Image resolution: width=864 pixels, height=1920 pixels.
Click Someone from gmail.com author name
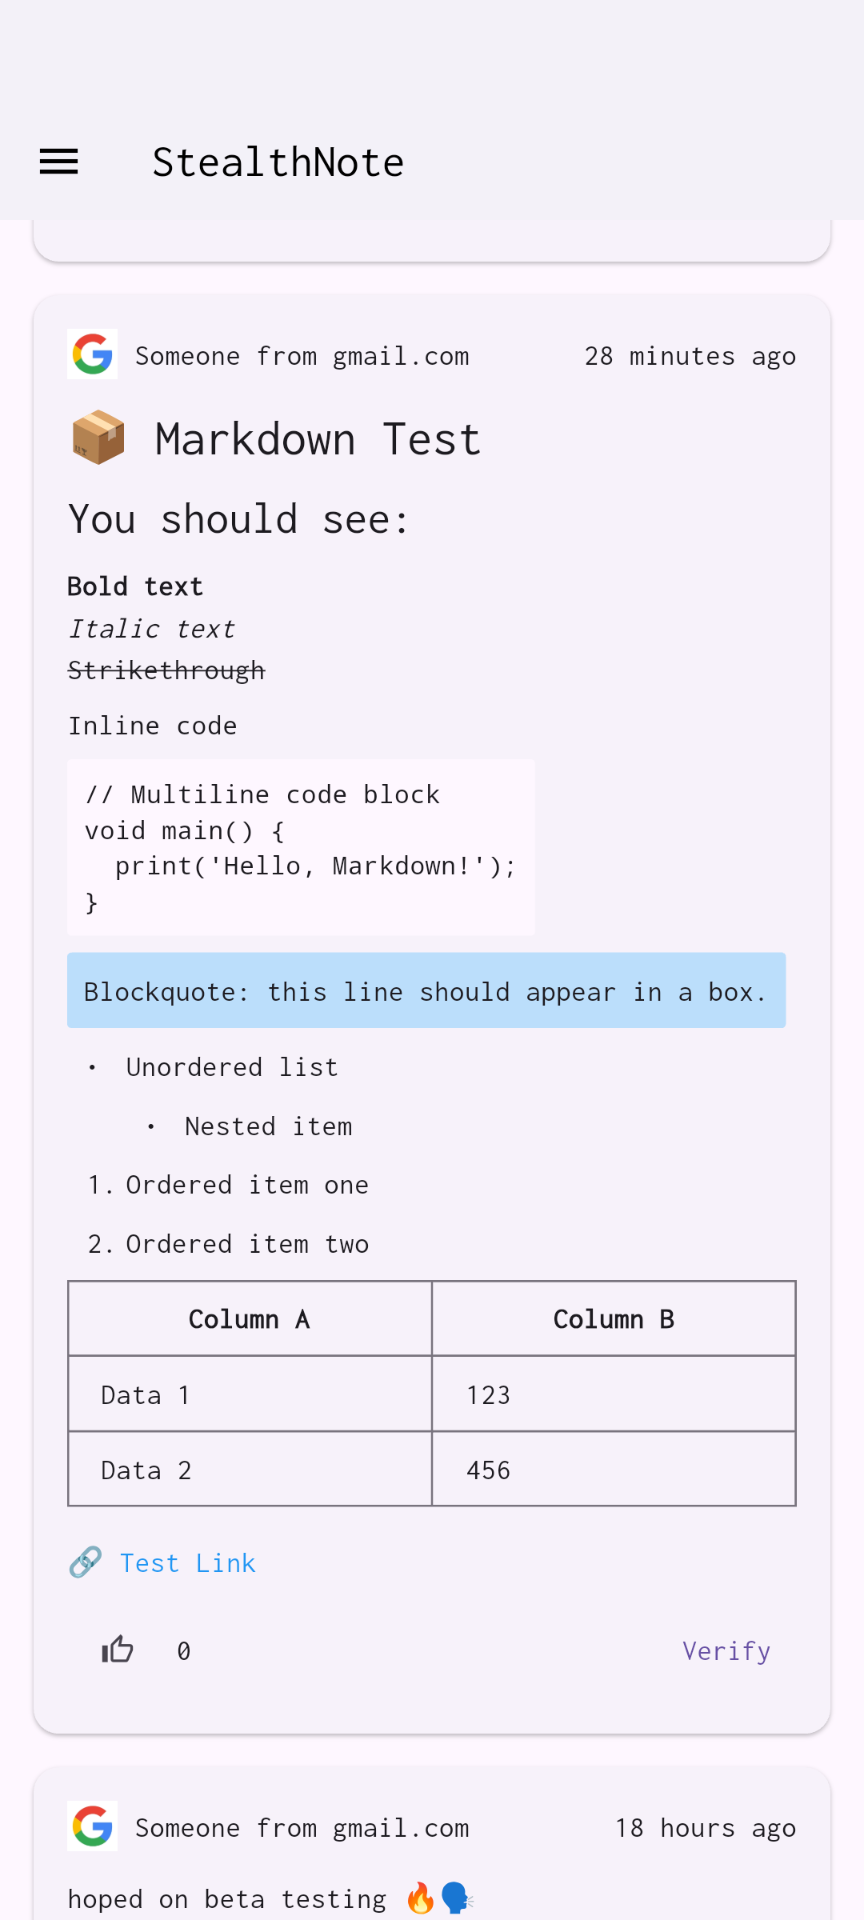302,355
